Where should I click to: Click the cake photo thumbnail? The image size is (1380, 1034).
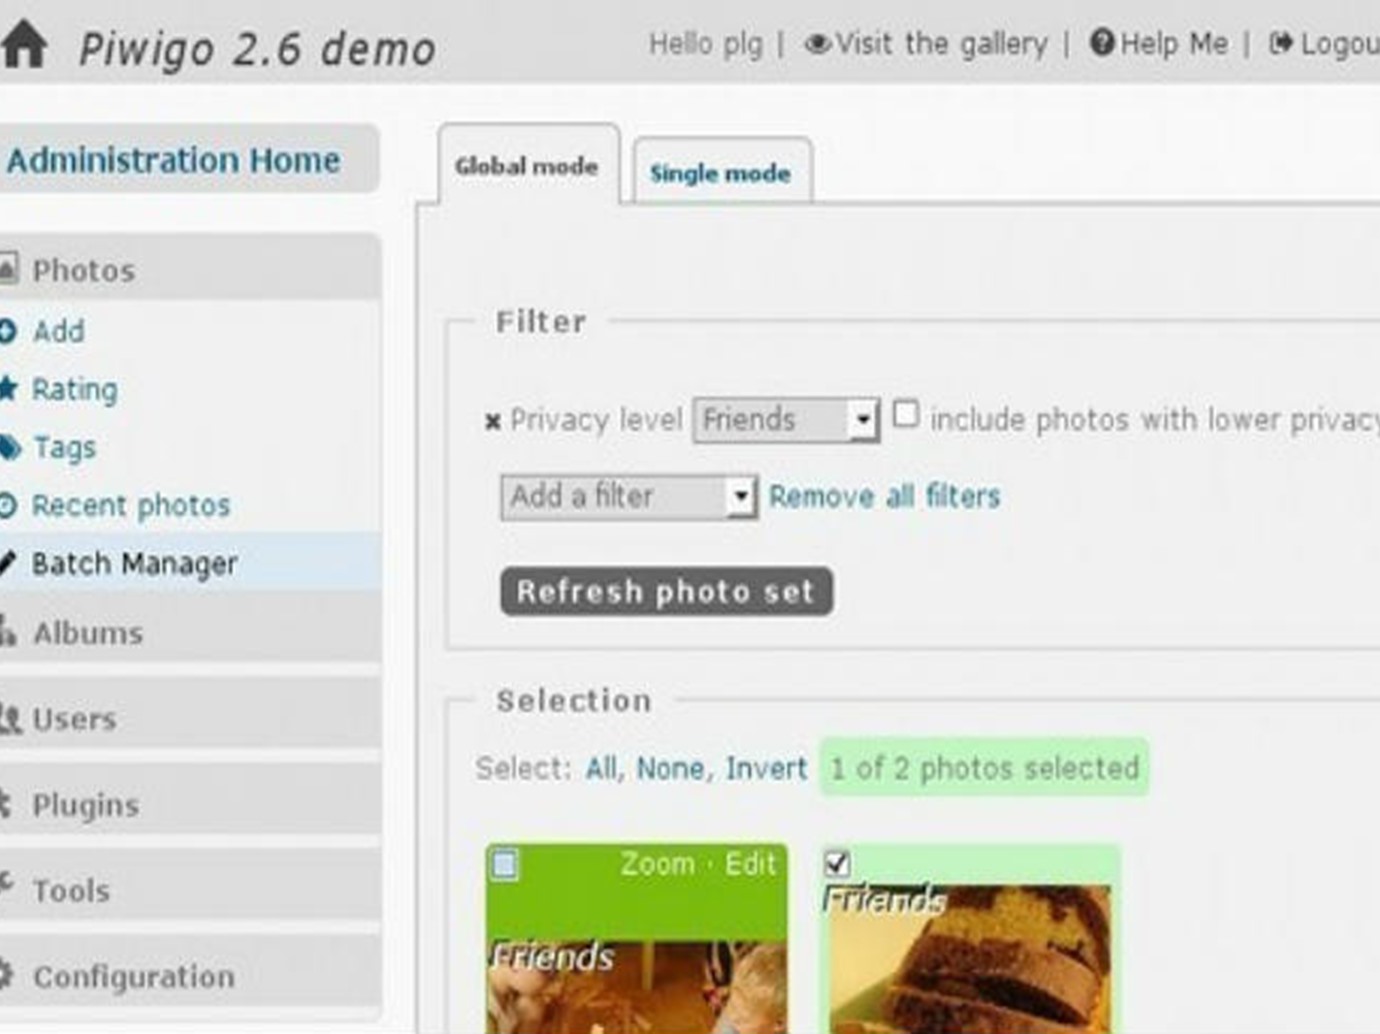click(x=969, y=960)
